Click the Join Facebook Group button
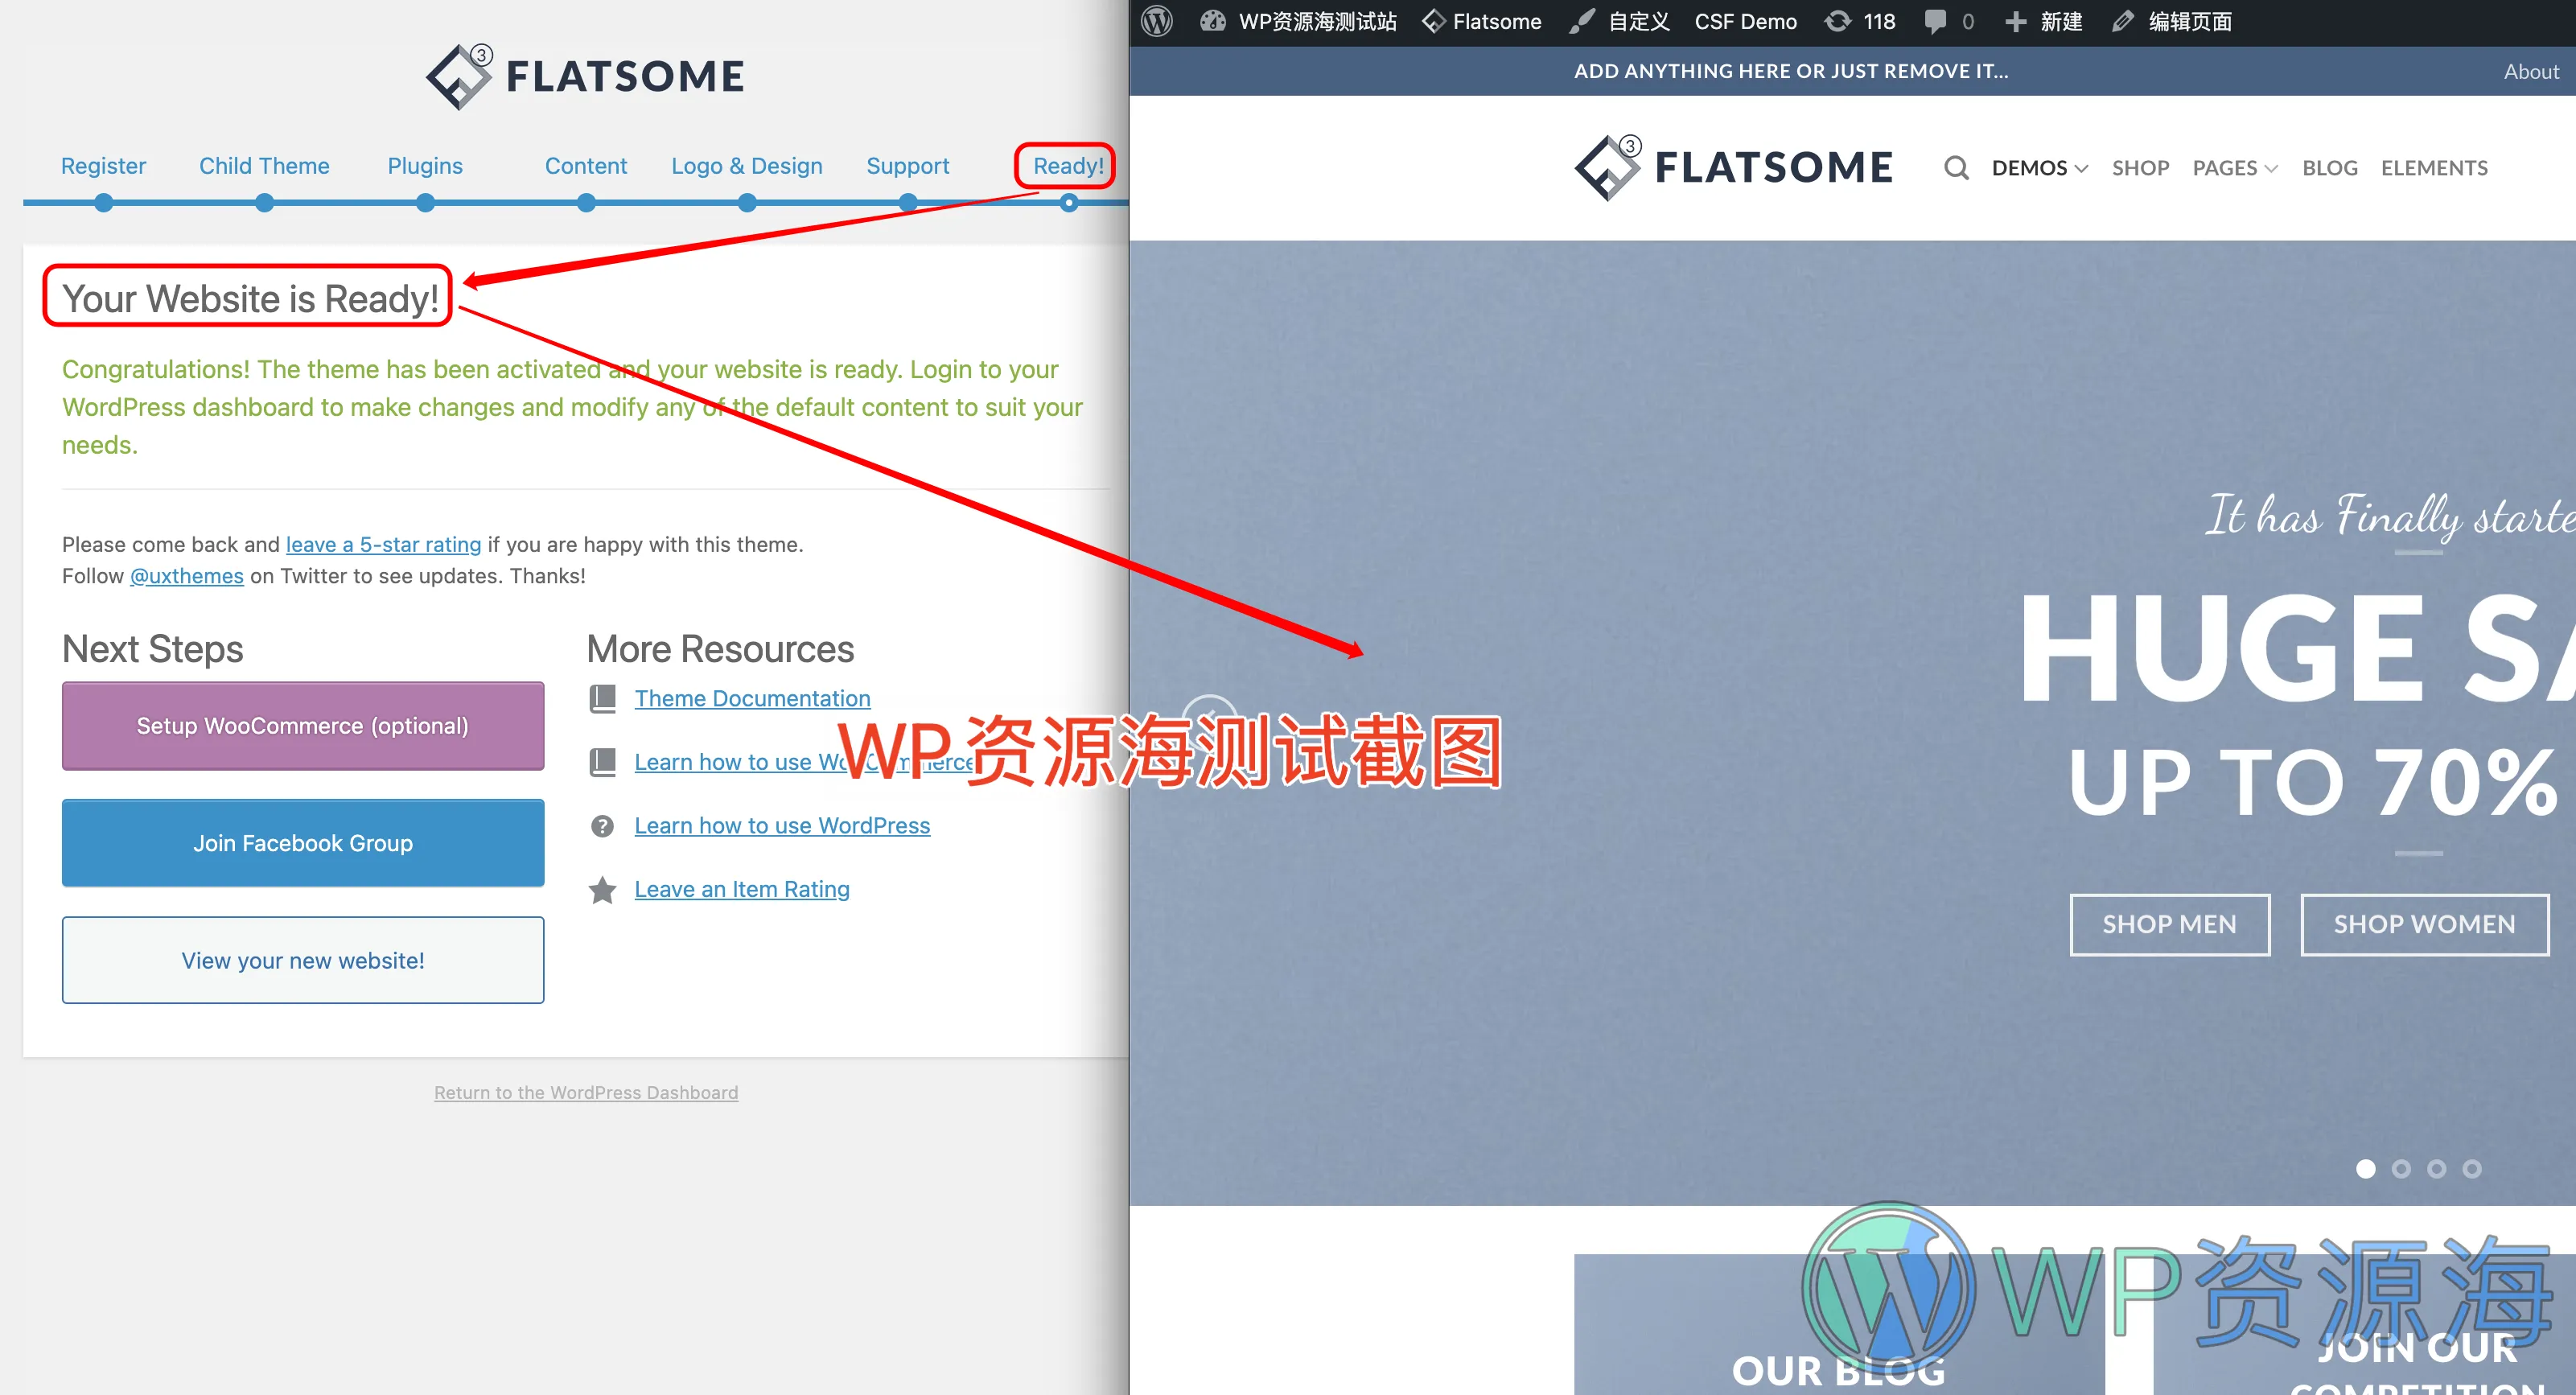 pyautogui.click(x=301, y=842)
